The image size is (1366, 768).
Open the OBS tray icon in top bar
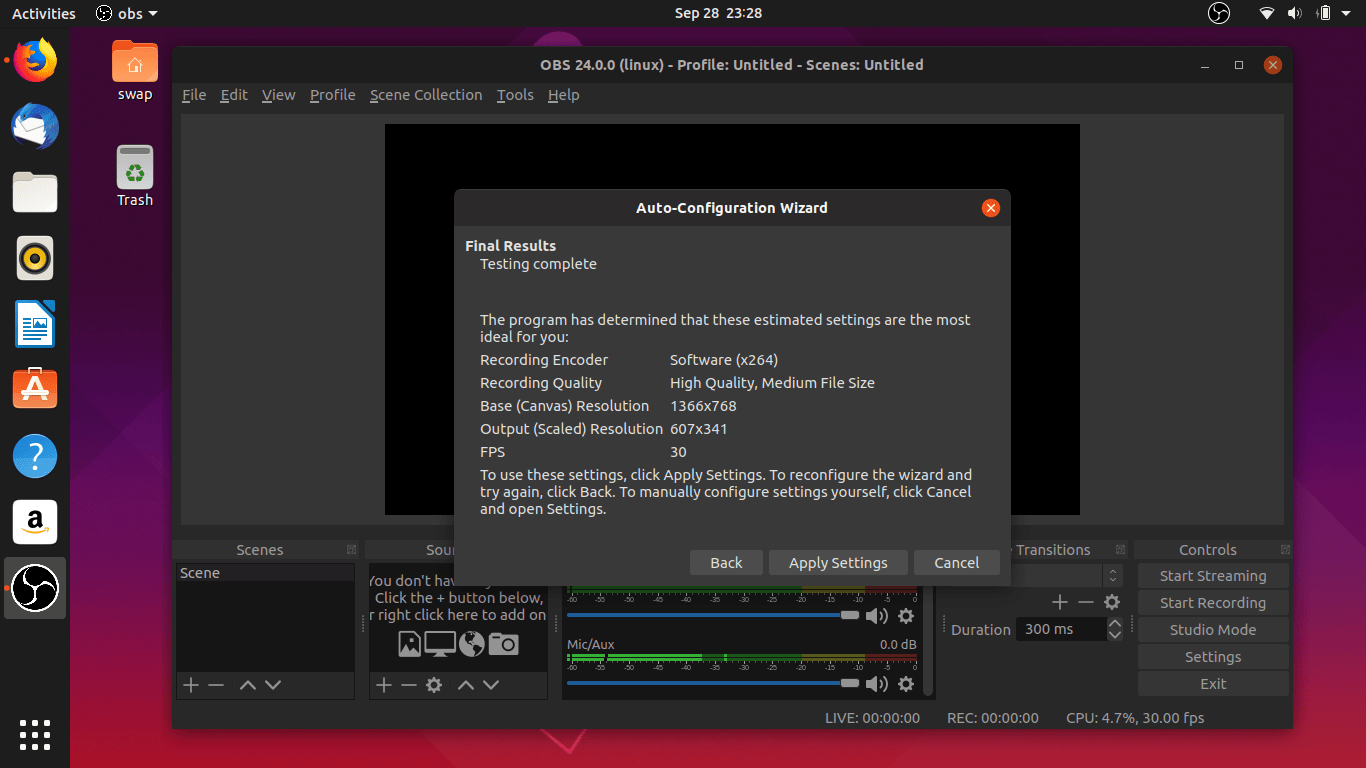point(1218,13)
